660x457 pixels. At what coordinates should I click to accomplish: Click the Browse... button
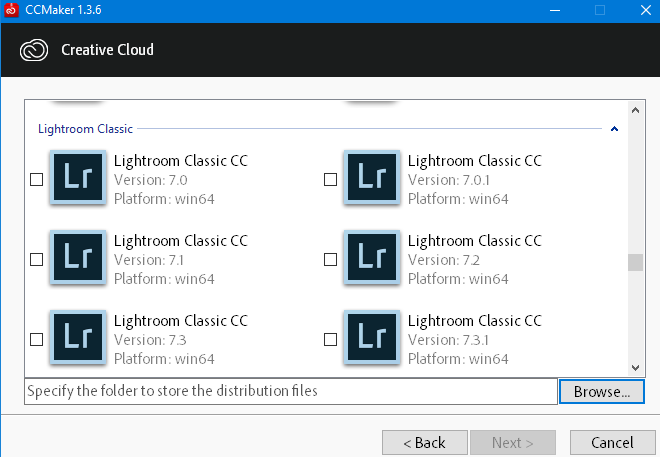(x=601, y=391)
